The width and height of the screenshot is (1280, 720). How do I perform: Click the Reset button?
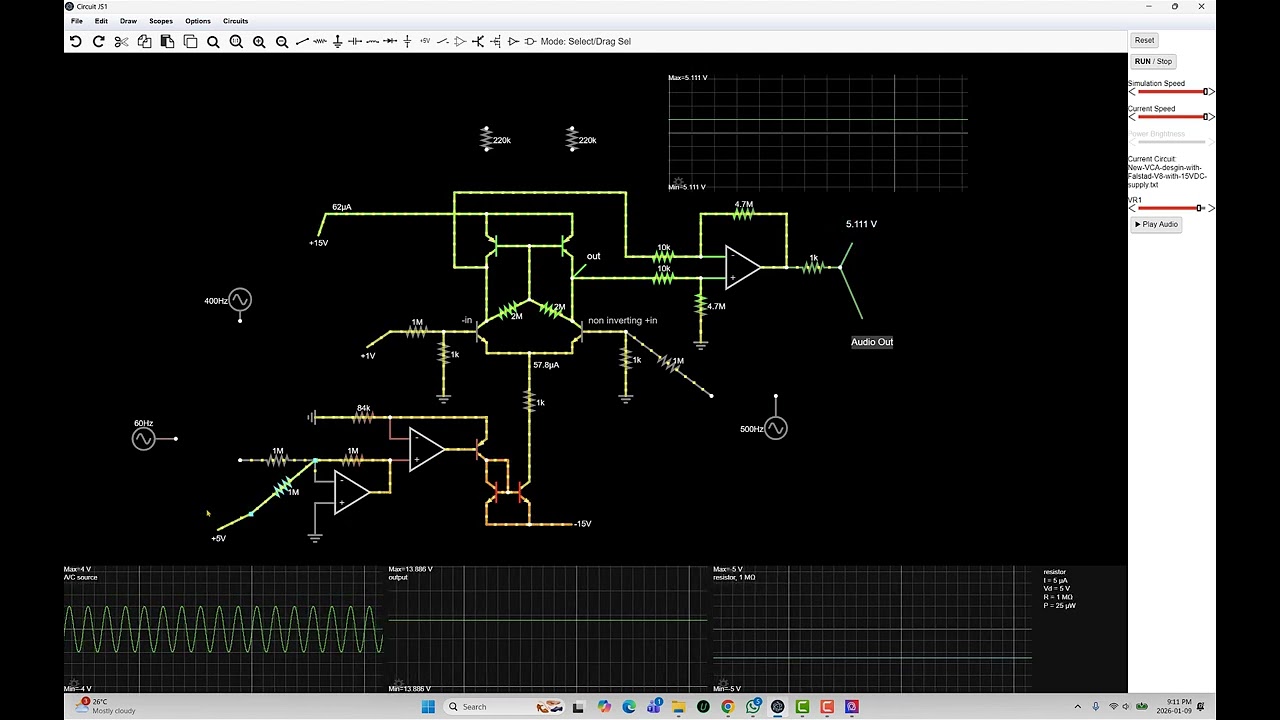tap(1144, 40)
